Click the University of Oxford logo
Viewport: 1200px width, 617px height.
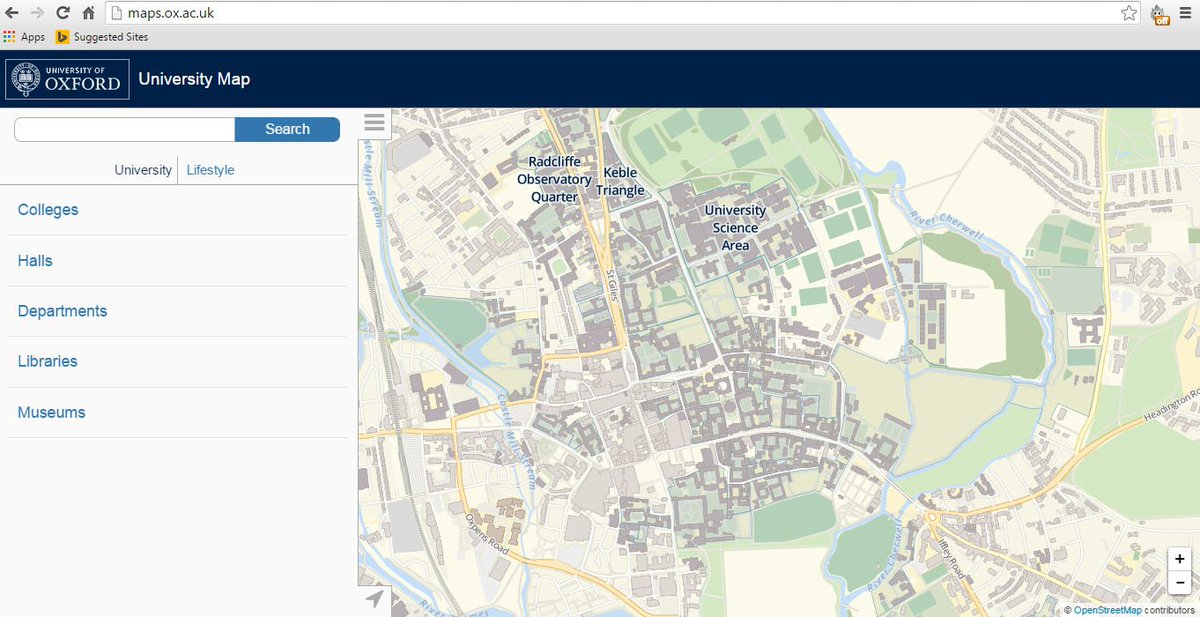[x=68, y=79]
